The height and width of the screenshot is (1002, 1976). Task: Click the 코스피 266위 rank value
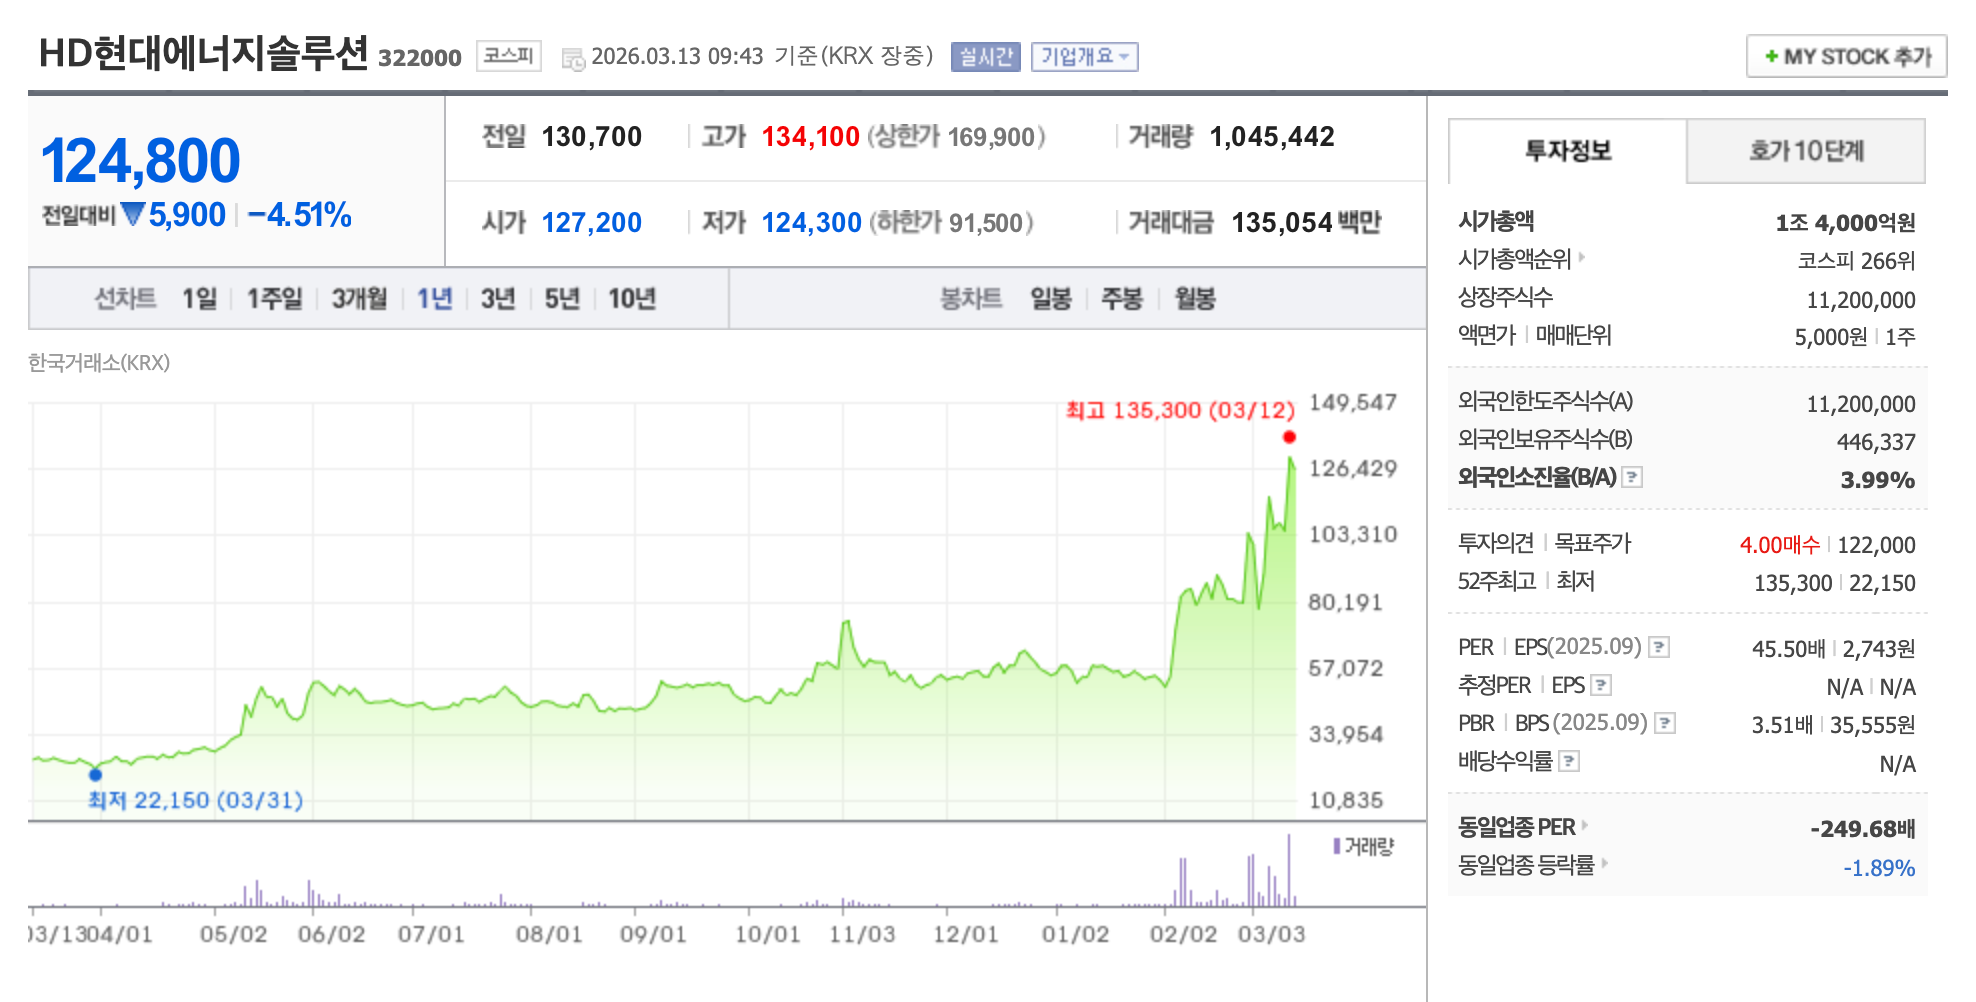tap(1856, 260)
